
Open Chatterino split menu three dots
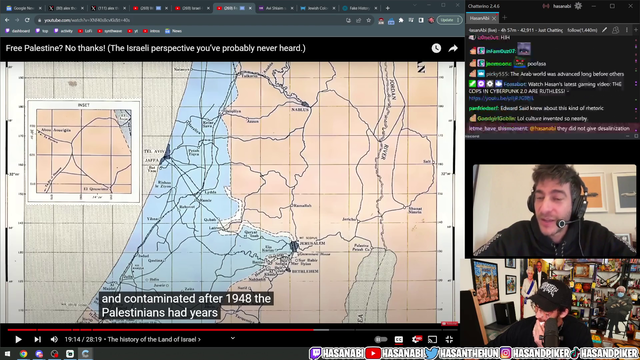(x=627, y=30)
